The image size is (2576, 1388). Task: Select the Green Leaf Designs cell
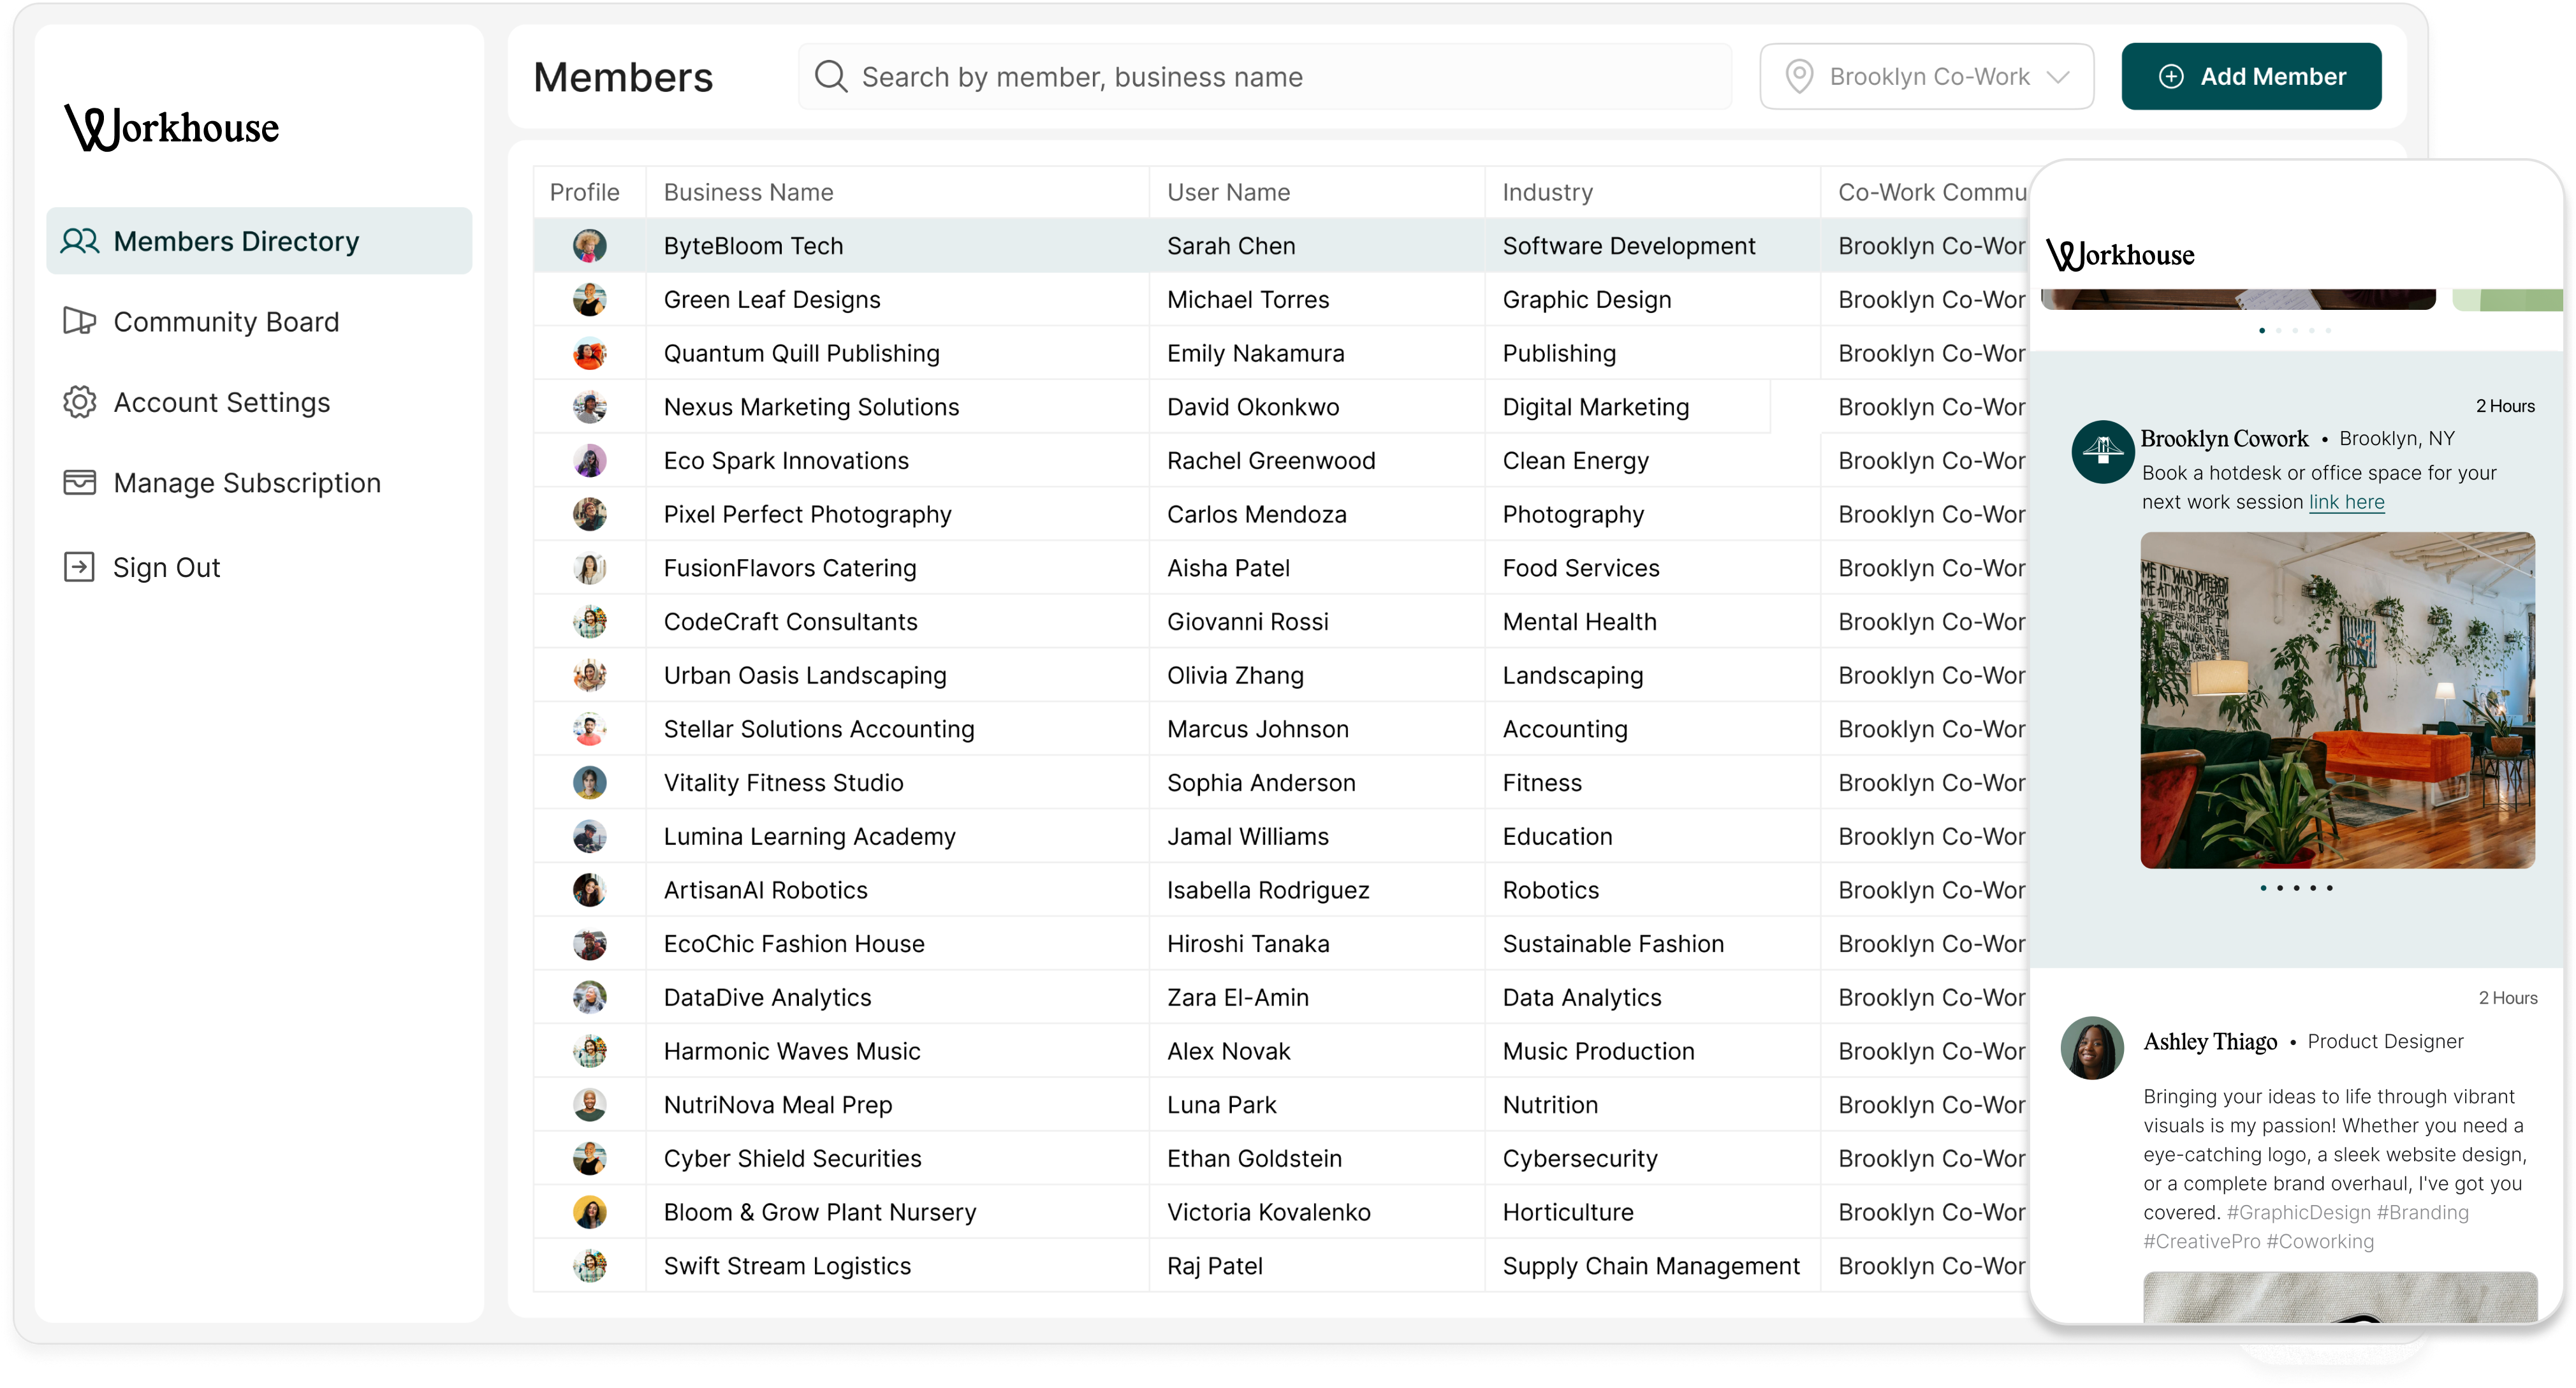tap(898, 300)
